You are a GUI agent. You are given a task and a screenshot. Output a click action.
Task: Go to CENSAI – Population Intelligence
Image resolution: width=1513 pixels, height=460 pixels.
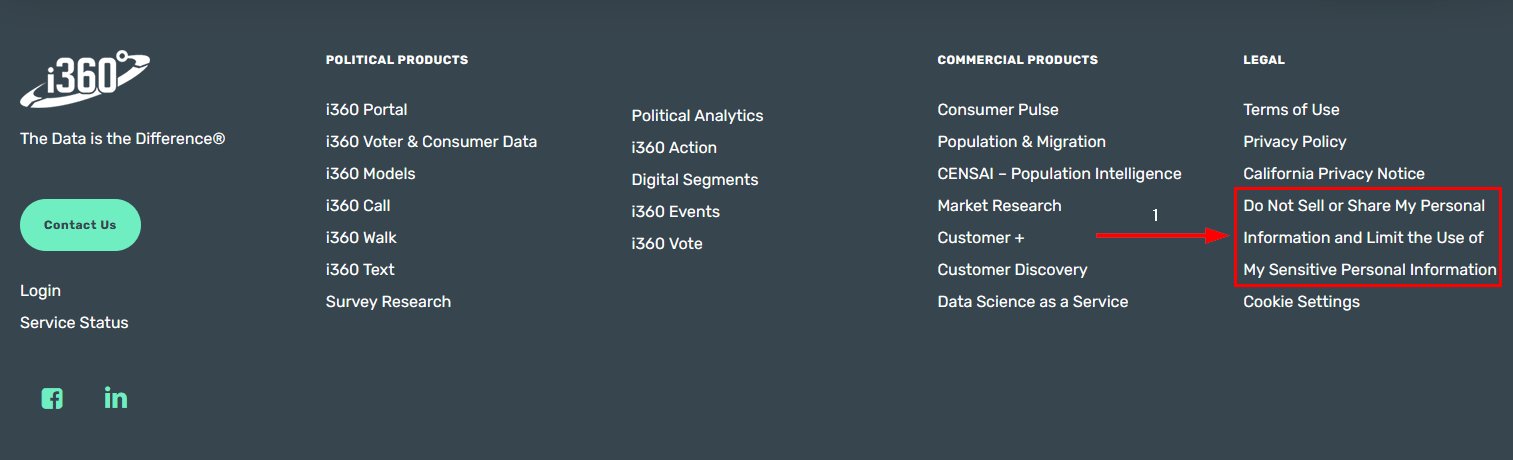tap(1059, 174)
